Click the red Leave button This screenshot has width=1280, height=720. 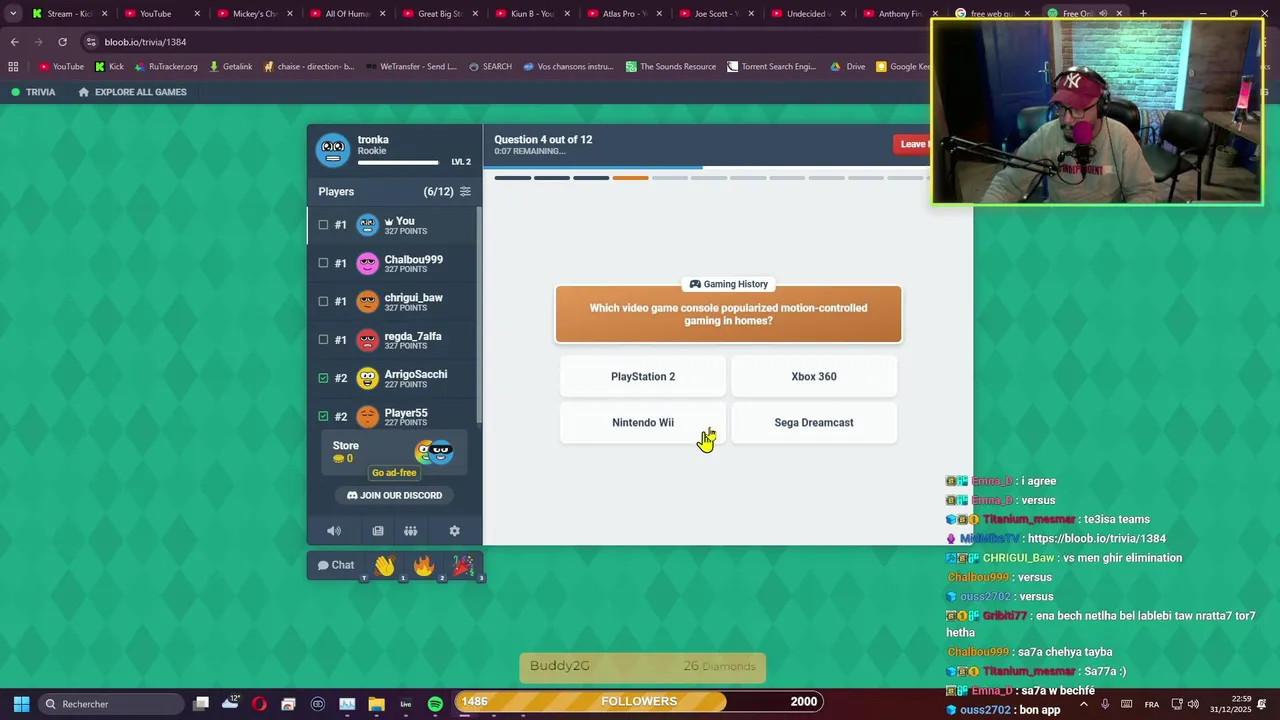pyautogui.click(x=912, y=144)
